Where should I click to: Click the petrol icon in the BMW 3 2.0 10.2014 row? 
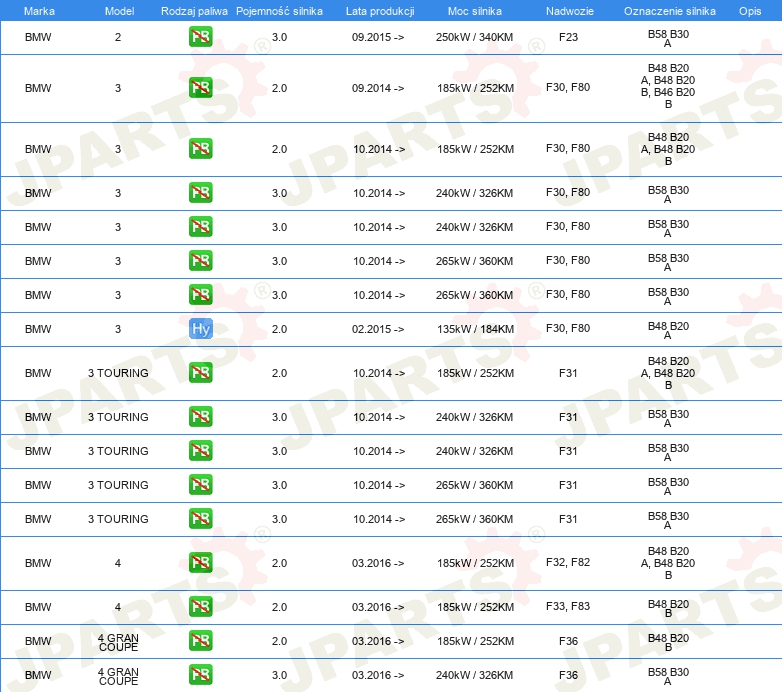(x=200, y=149)
